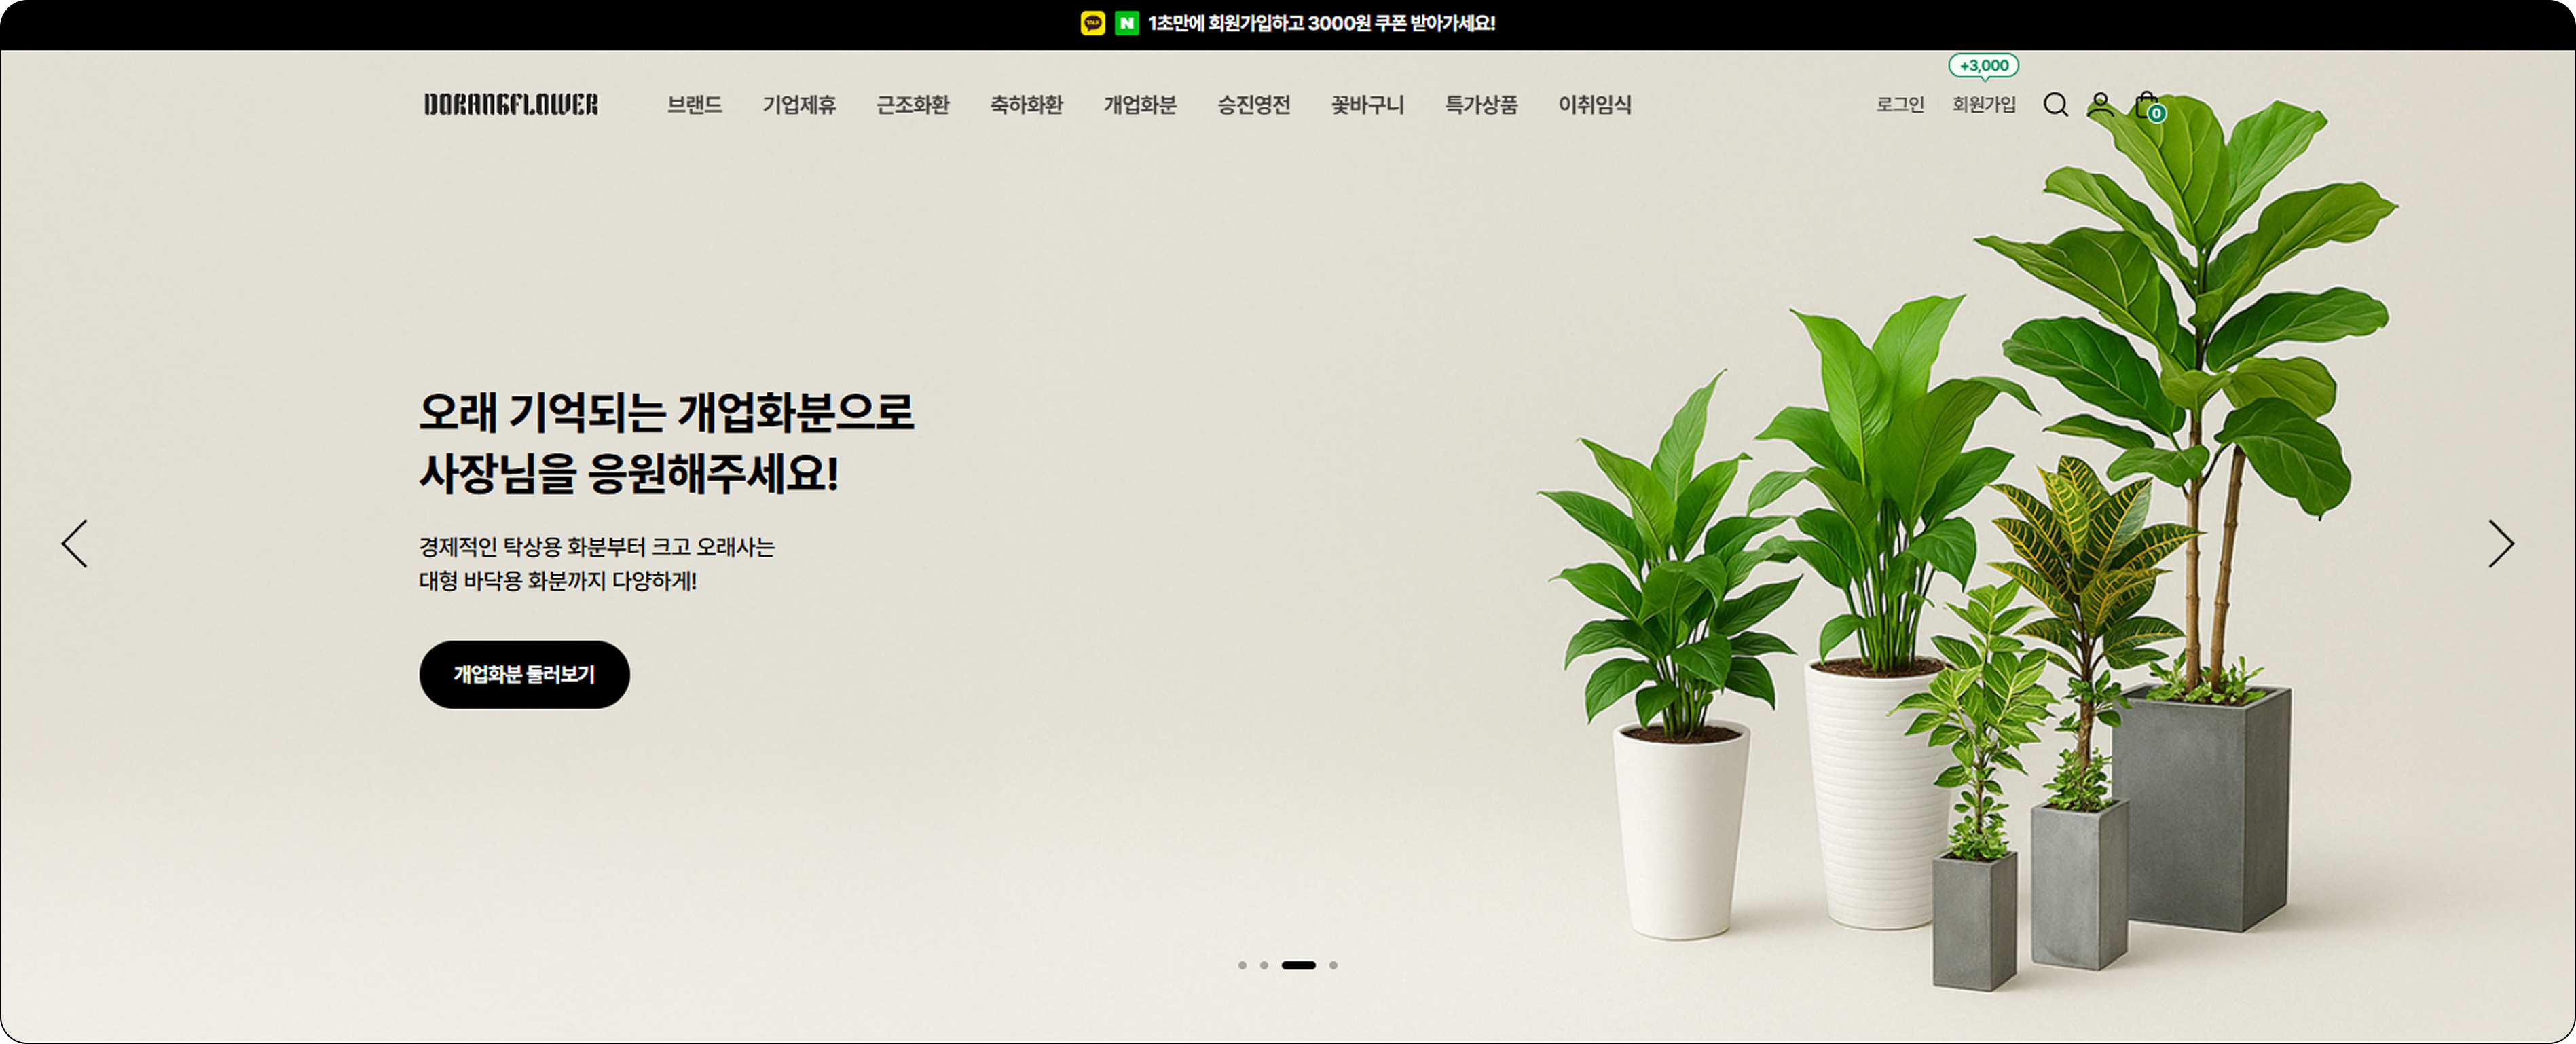
Task: Open the 개업화분 category menu
Action: point(1140,104)
